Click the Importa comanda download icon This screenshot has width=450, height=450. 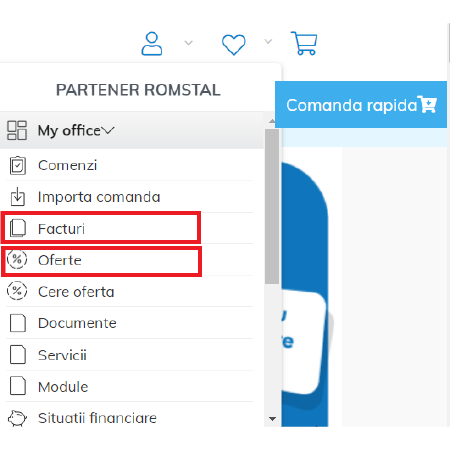[x=17, y=196]
